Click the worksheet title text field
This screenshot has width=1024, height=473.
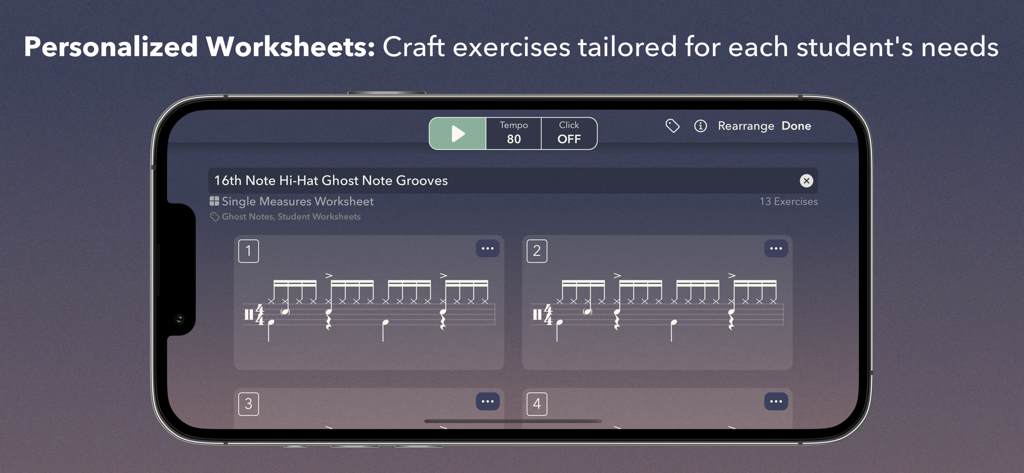tap(500, 181)
